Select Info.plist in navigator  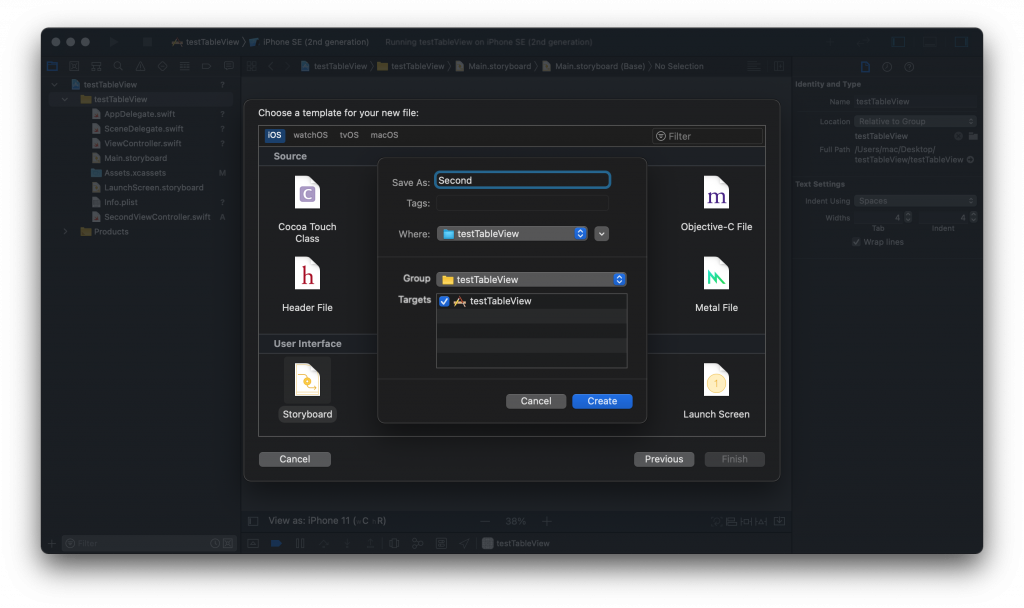pyautogui.click(x=121, y=202)
